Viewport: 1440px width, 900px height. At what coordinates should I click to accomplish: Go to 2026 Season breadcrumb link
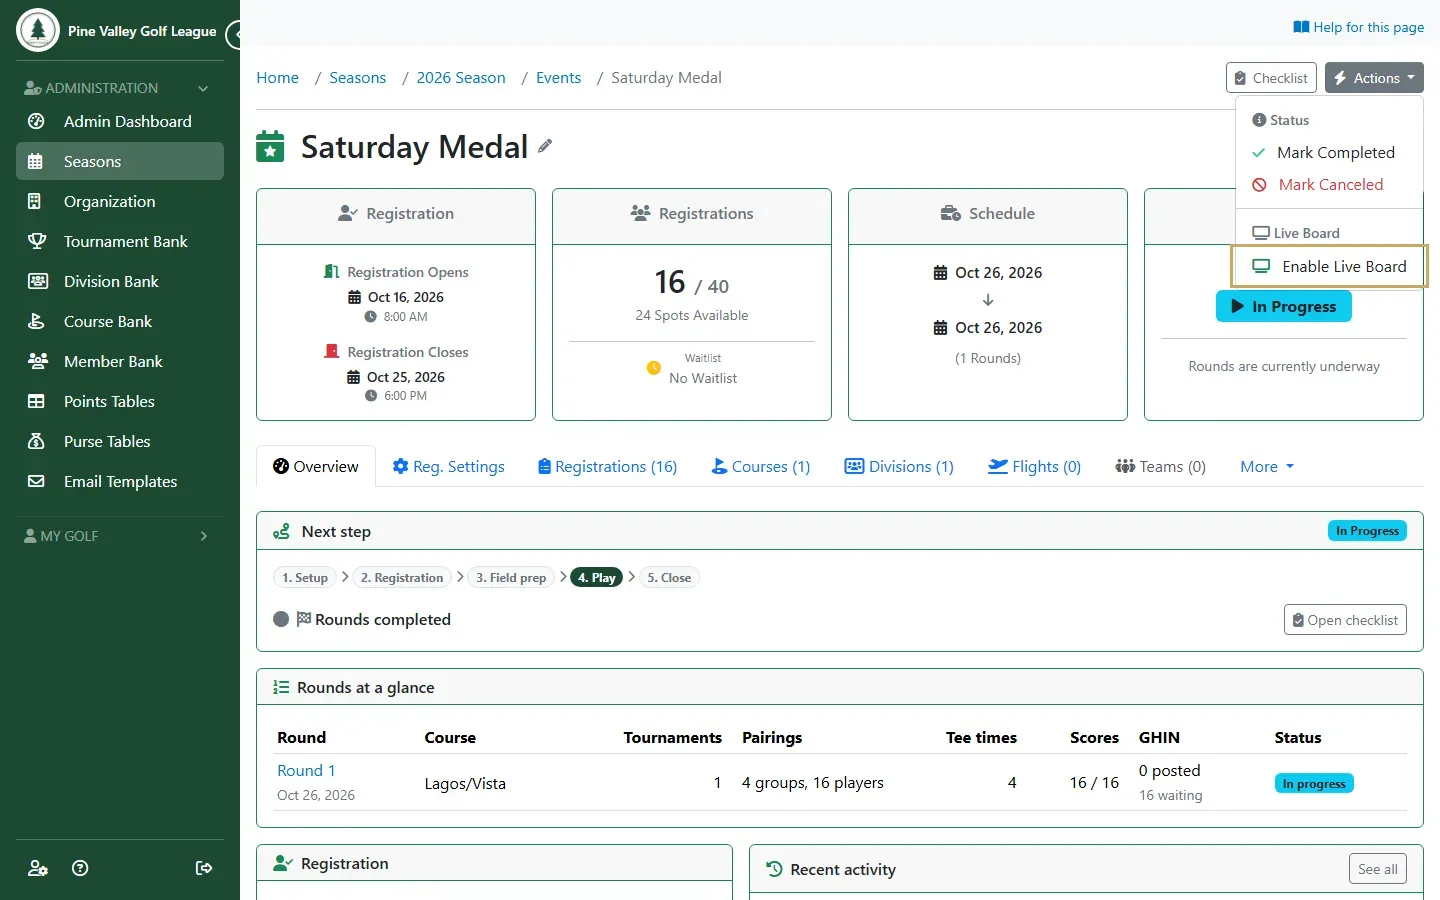coord(461,78)
